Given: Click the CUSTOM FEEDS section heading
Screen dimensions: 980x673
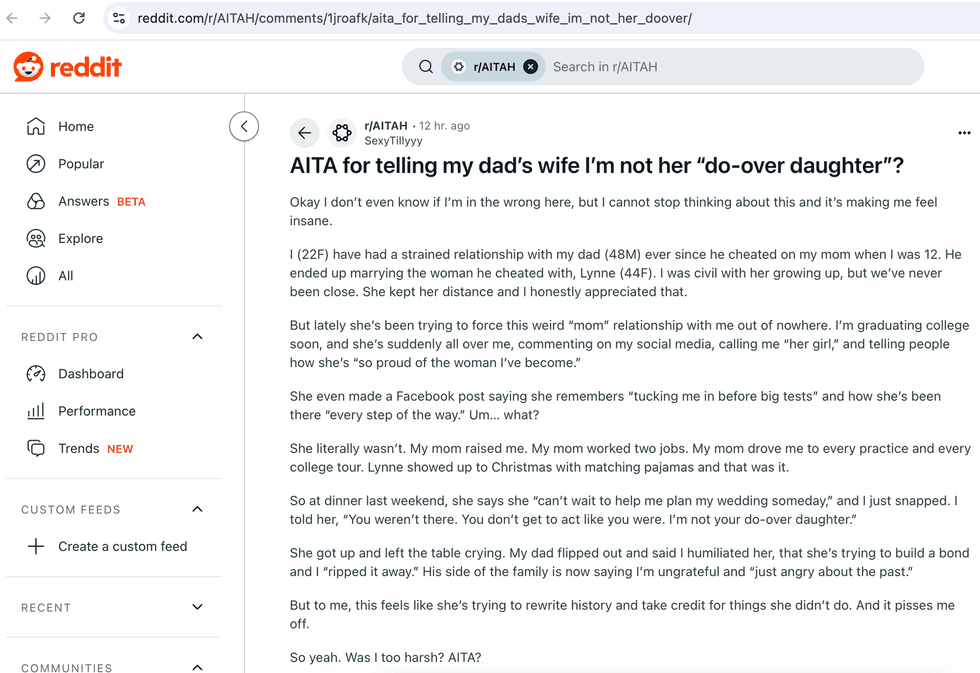Looking at the screenshot, I should coord(71,509).
